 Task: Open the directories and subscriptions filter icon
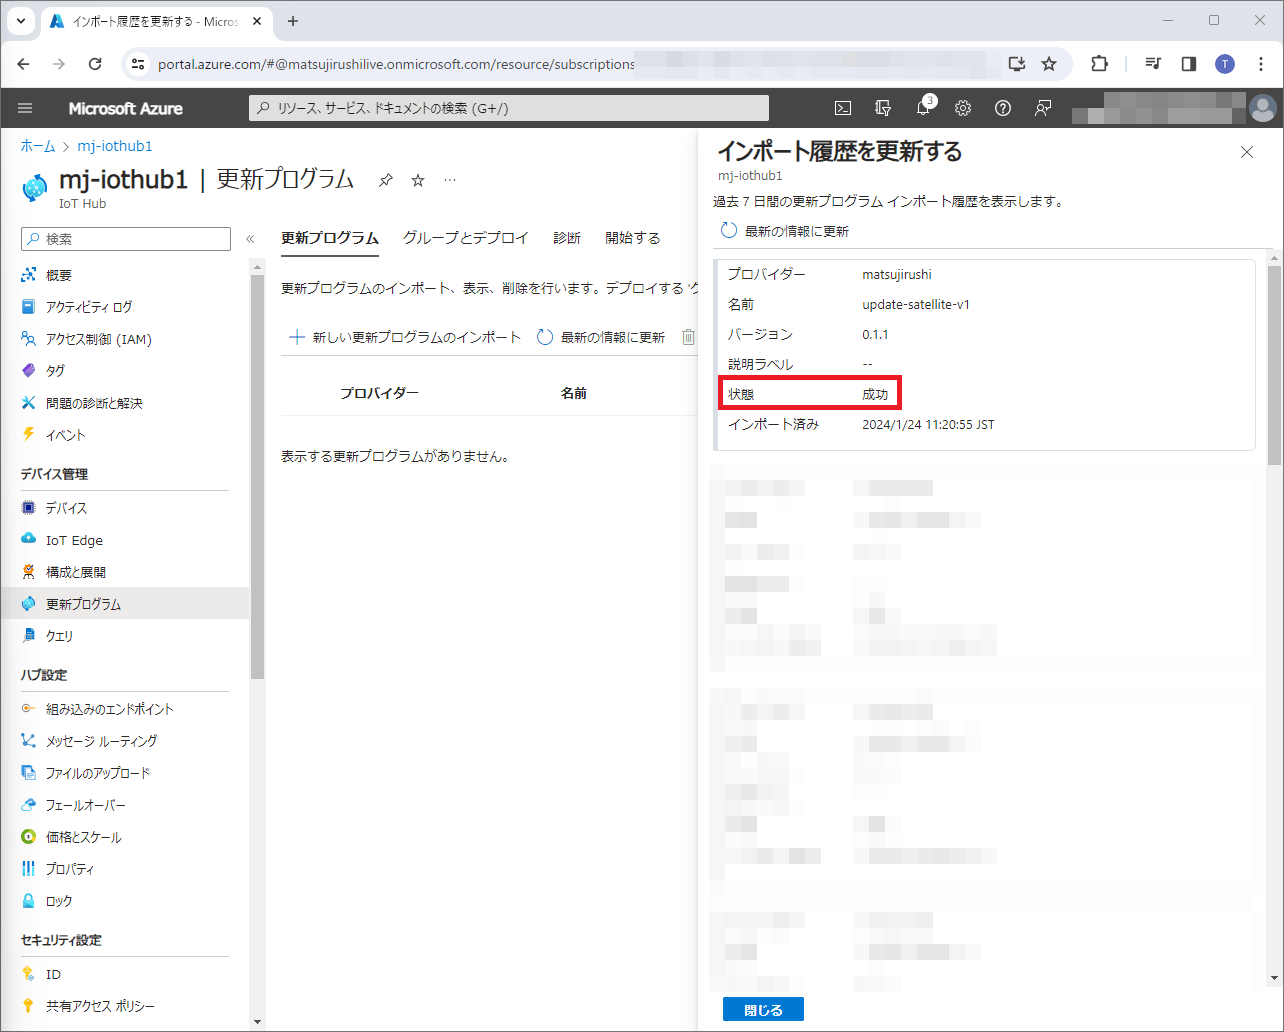pos(883,108)
